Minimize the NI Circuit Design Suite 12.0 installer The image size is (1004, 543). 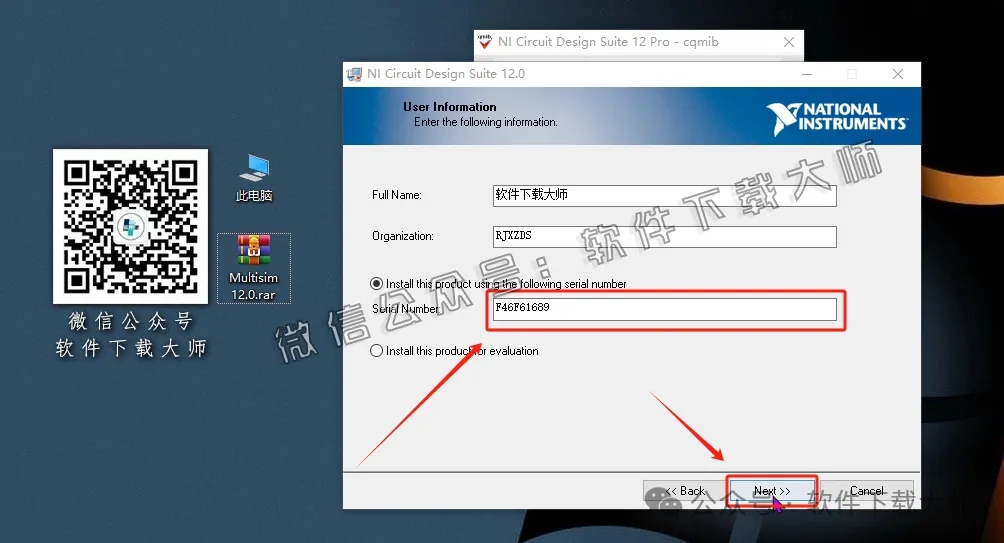tap(806, 74)
